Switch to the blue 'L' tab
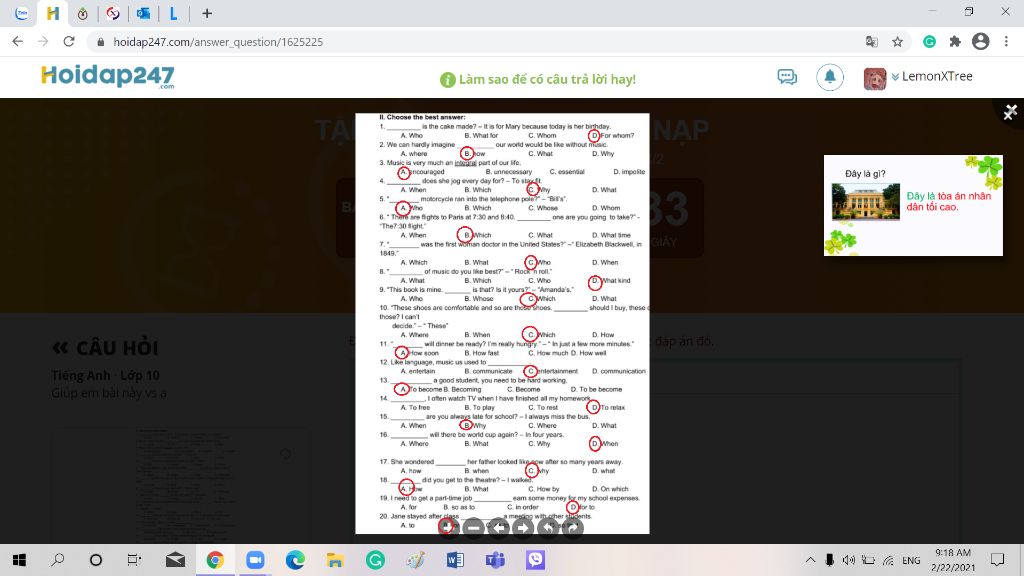 [174, 13]
